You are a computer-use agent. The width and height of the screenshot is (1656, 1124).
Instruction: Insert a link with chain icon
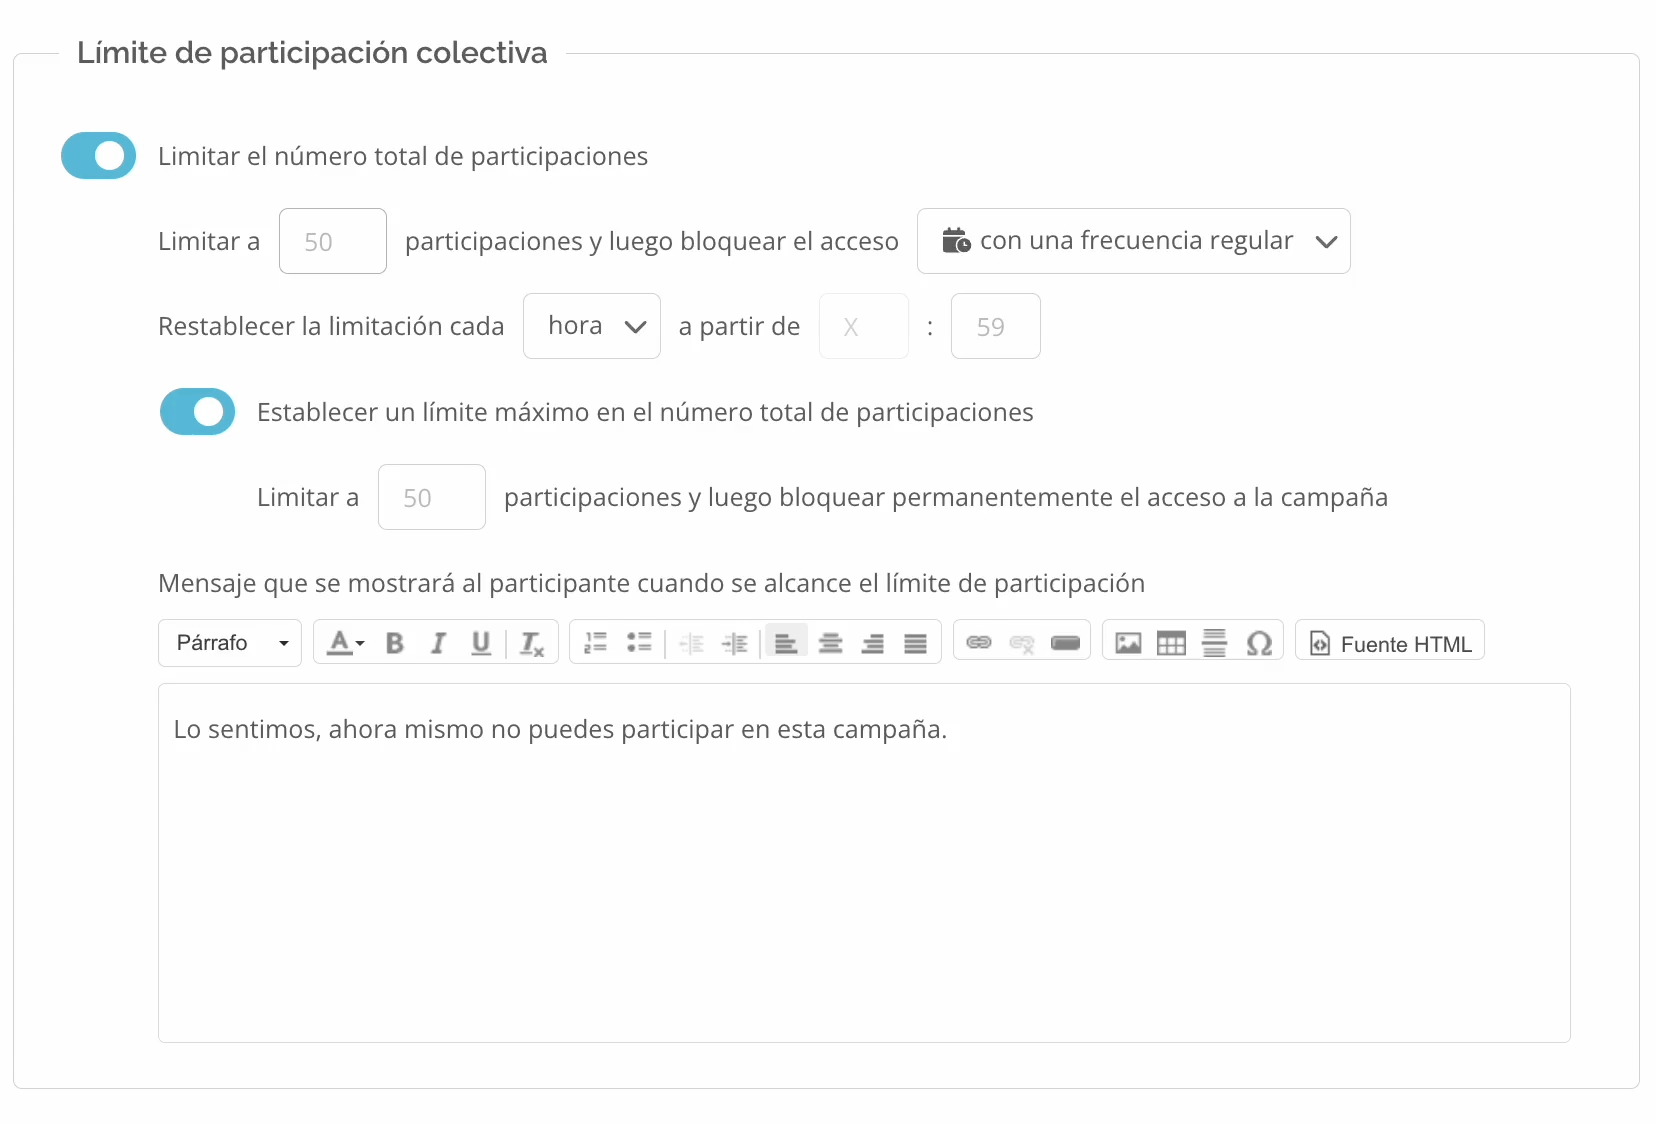point(979,642)
